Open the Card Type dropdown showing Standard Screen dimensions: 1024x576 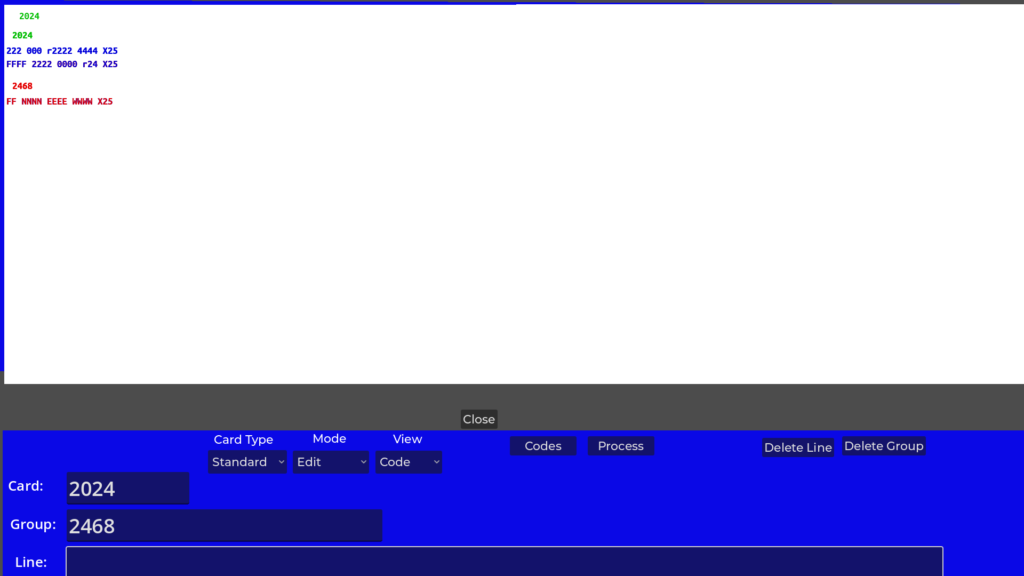[x=247, y=462]
